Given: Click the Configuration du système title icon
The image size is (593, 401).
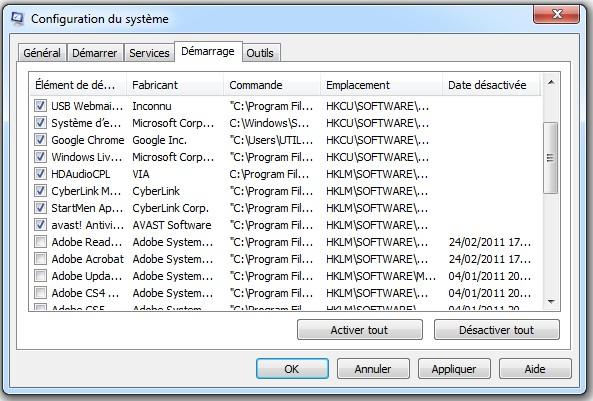Looking at the screenshot, I should tap(17, 19).
